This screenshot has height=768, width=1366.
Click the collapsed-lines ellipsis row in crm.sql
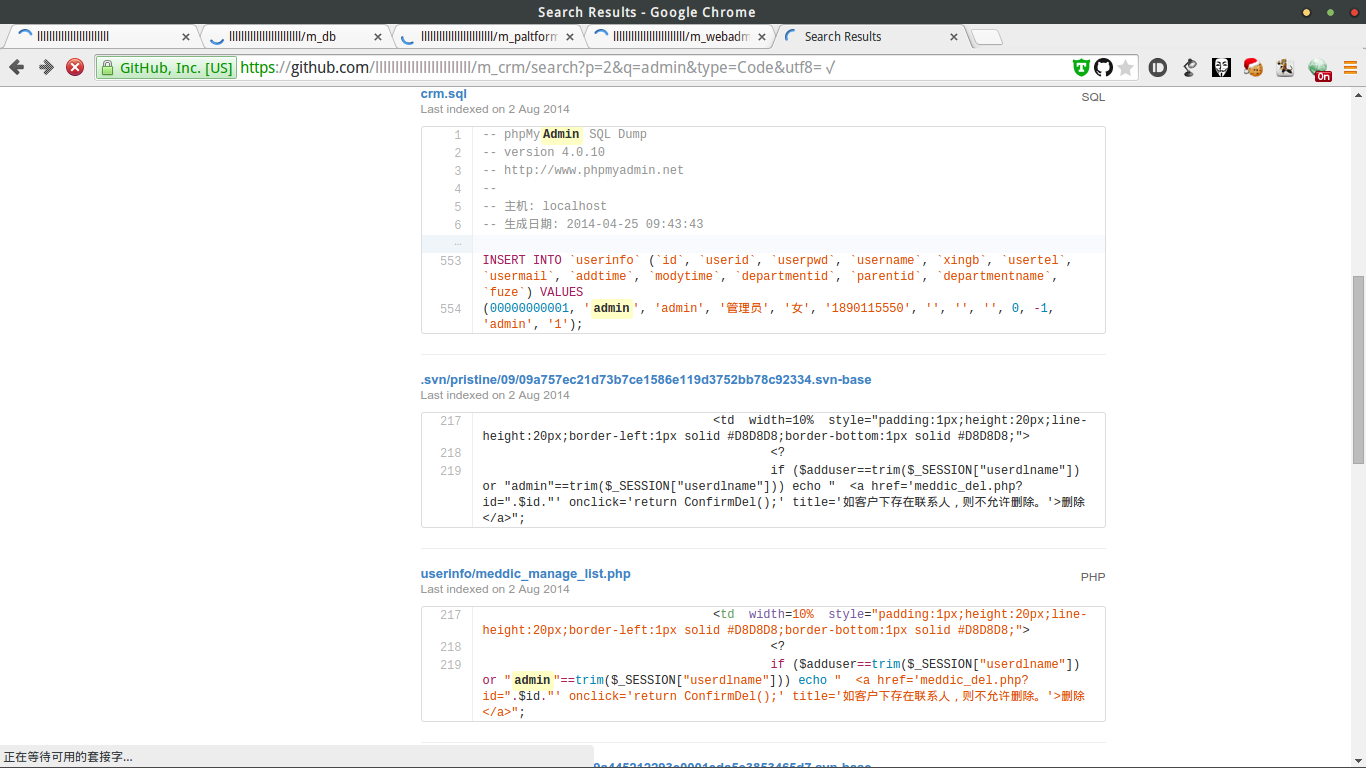(x=763, y=243)
